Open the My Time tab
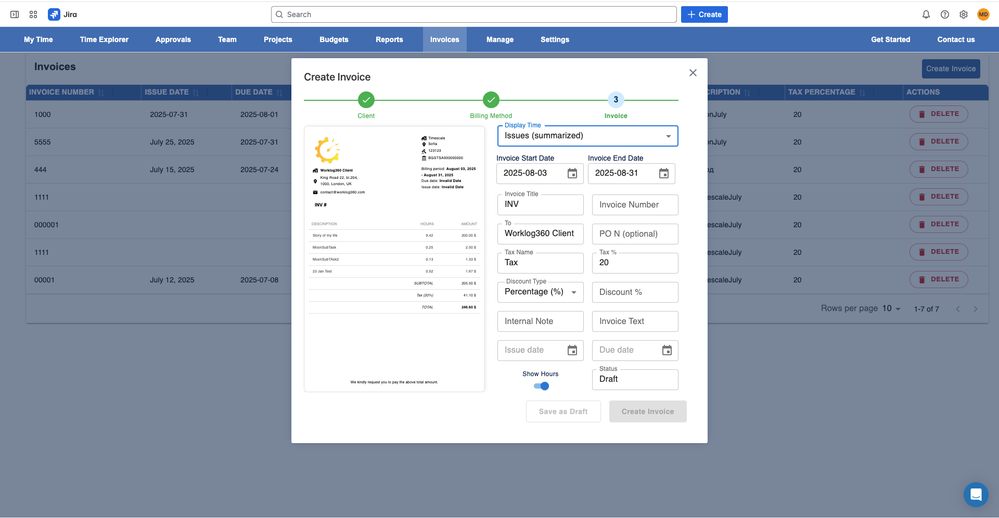This screenshot has height=518, width=999. (38, 40)
